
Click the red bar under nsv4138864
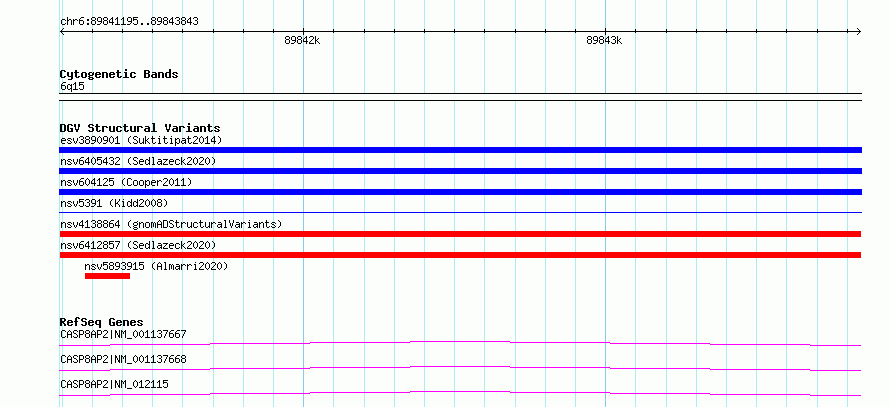pyautogui.click(x=460, y=234)
